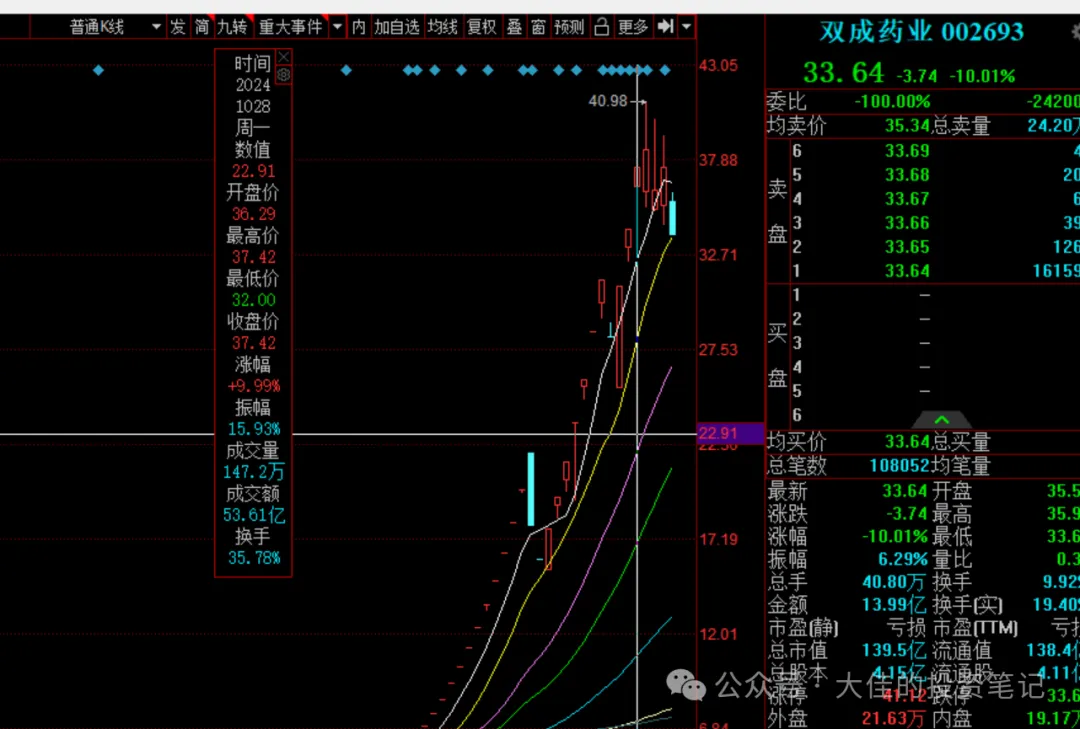Toggle 重大事件 major events markers
The width and height of the screenshot is (1080, 729).
tap(291, 27)
